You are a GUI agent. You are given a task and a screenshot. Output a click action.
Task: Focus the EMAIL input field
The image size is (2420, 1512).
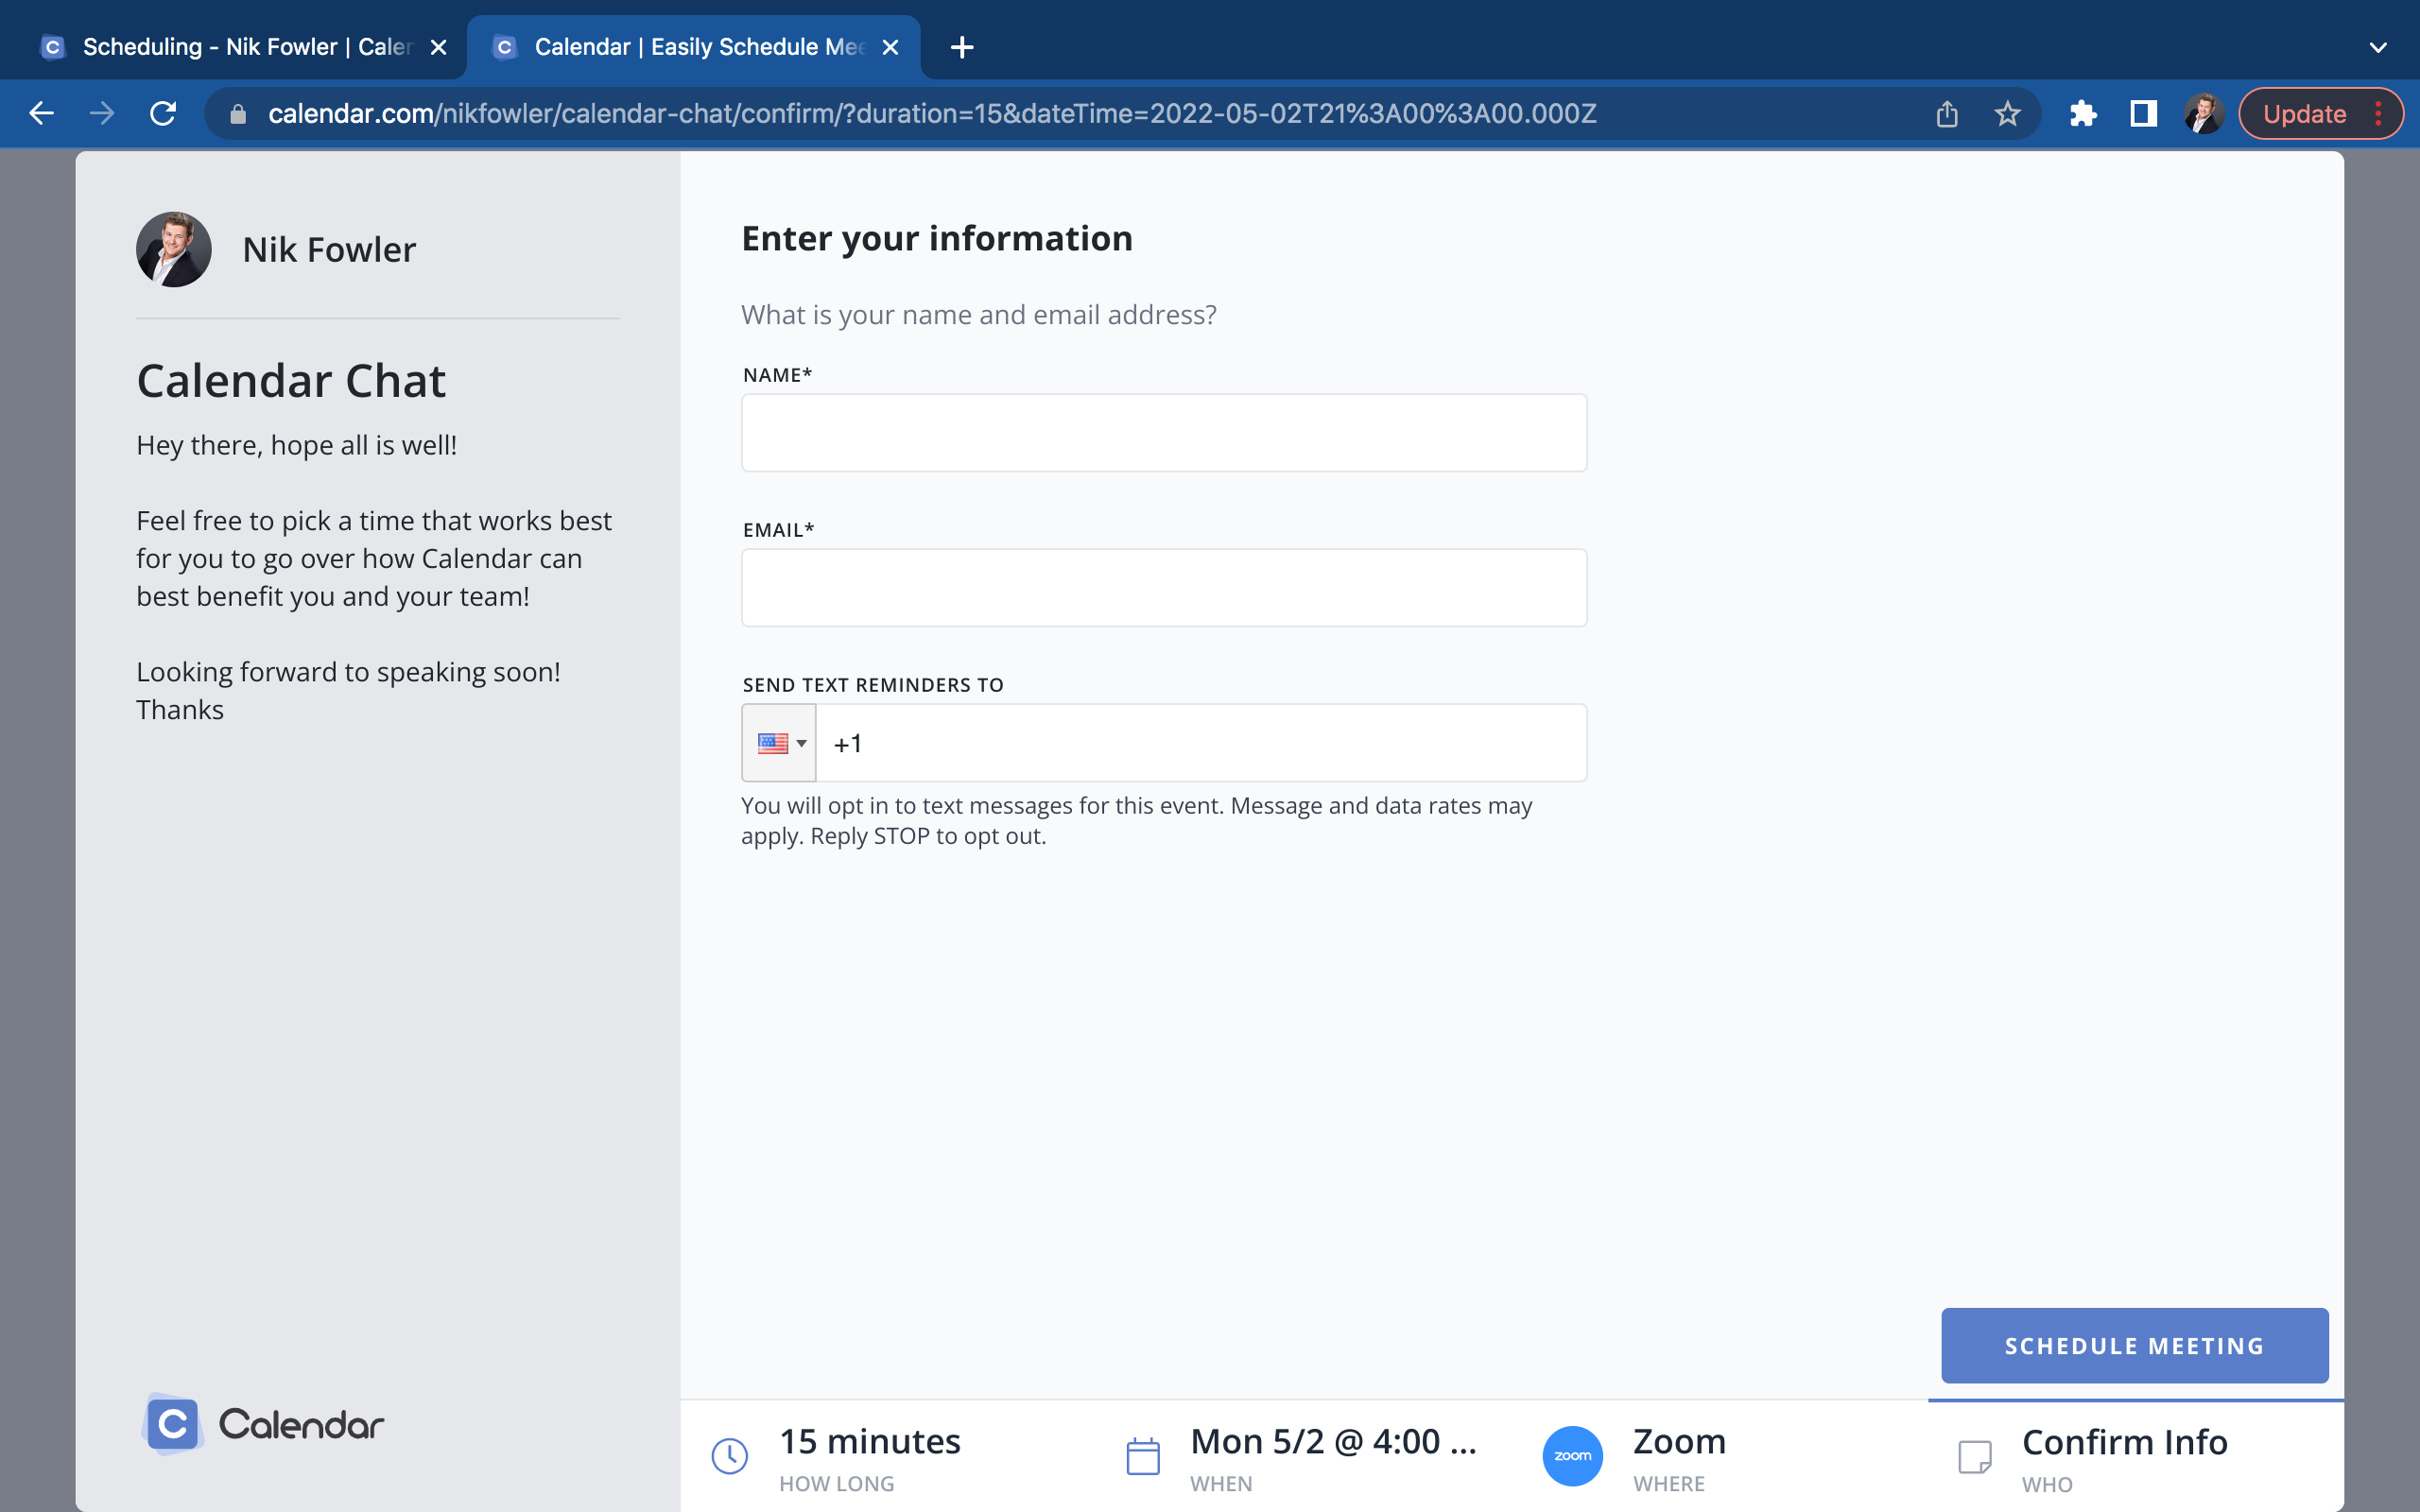pos(1164,588)
